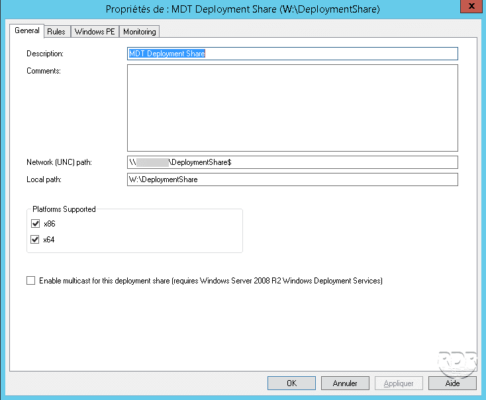Click the Network (UNC) path label
The height and width of the screenshot is (400, 486).
pyautogui.click(x=59, y=162)
